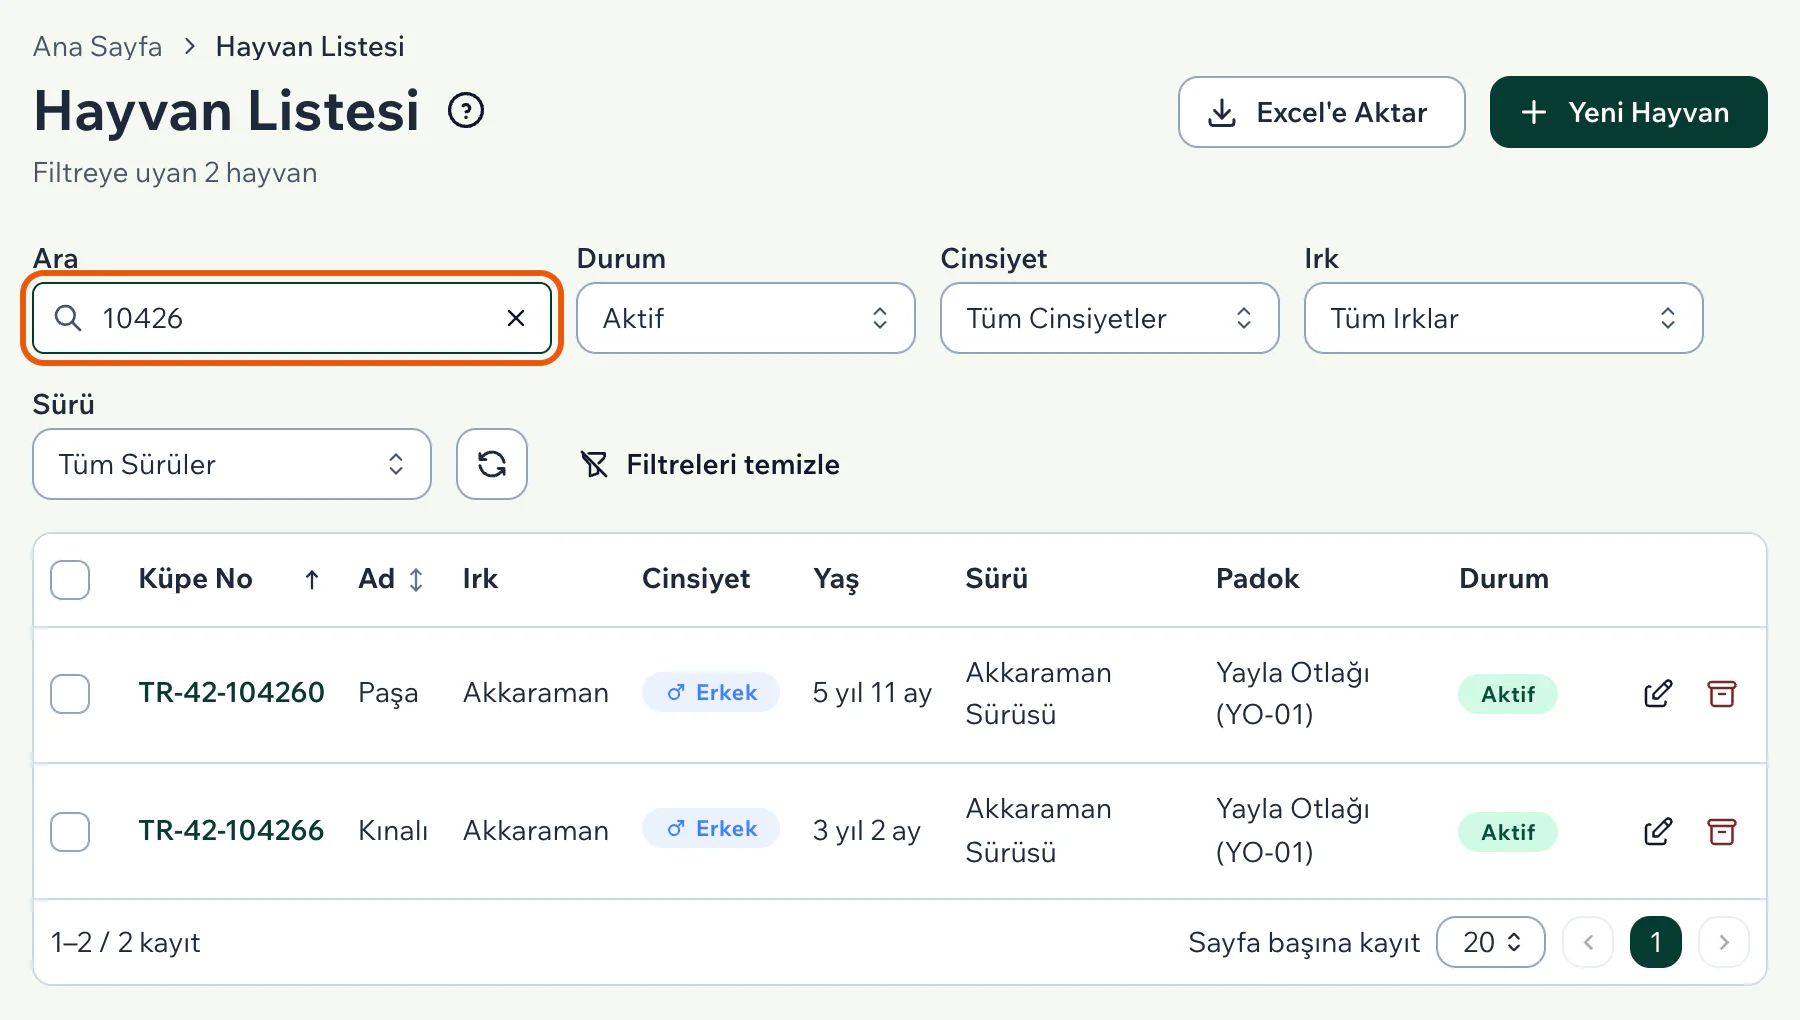Click the 1–2 / 2 kayıt footer text
This screenshot has height=1020, width=1800.
126,943
